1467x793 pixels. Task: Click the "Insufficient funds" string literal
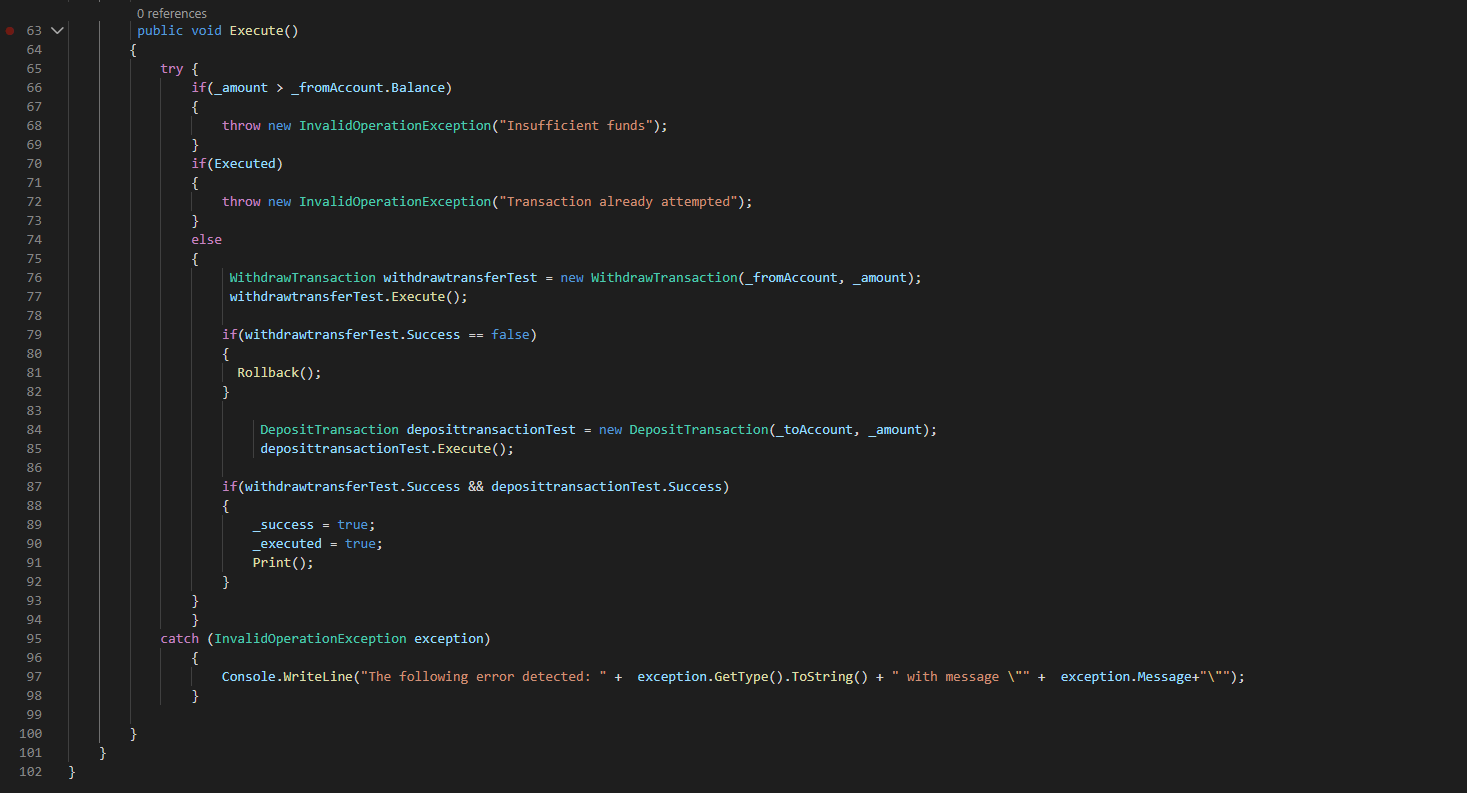point(573,125)
